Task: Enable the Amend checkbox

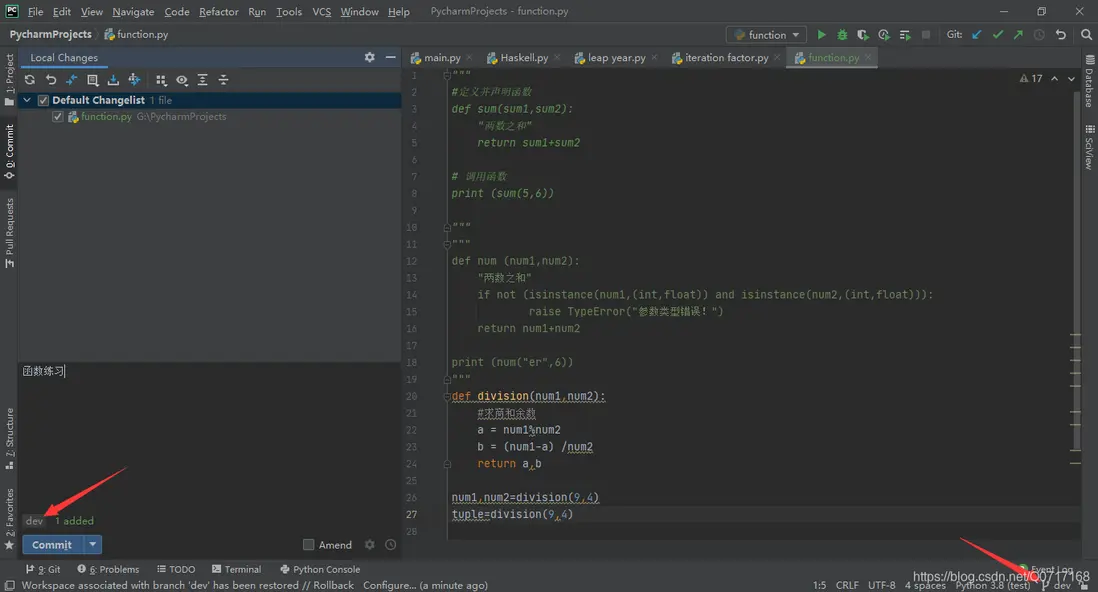Action: (309, 545)
